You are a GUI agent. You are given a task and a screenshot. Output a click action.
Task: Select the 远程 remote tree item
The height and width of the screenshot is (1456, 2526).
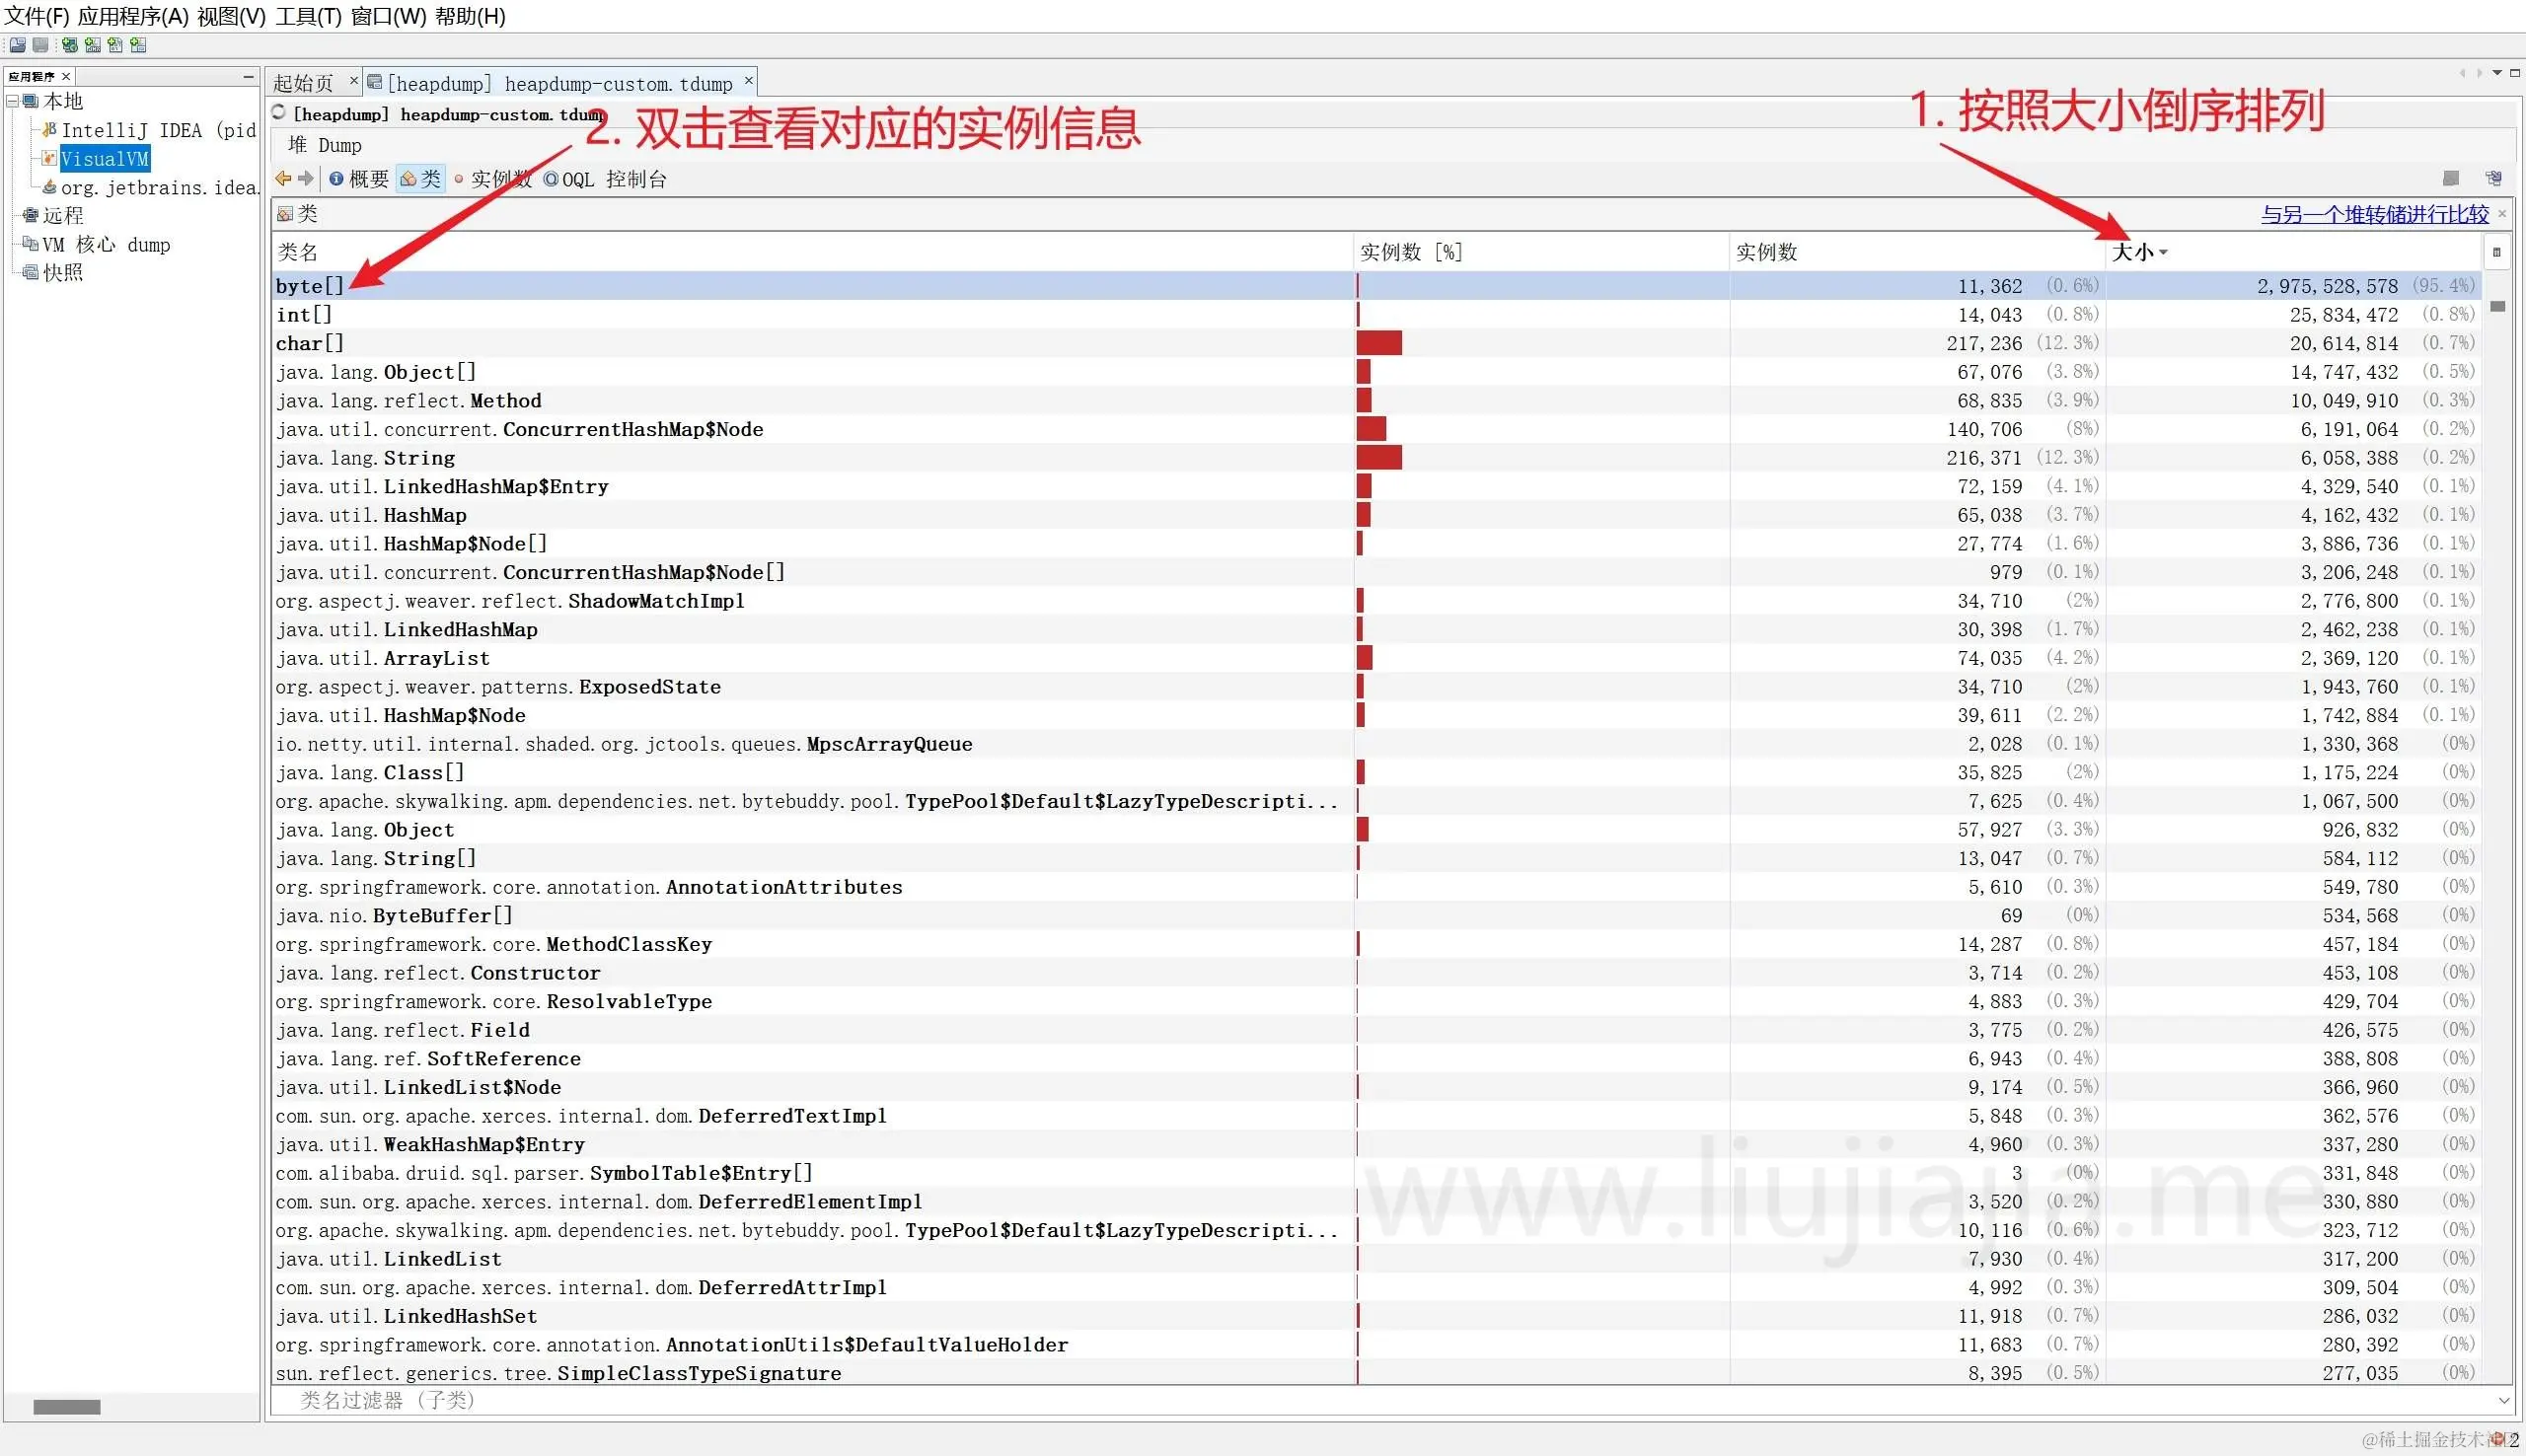[x=62, y=215]
